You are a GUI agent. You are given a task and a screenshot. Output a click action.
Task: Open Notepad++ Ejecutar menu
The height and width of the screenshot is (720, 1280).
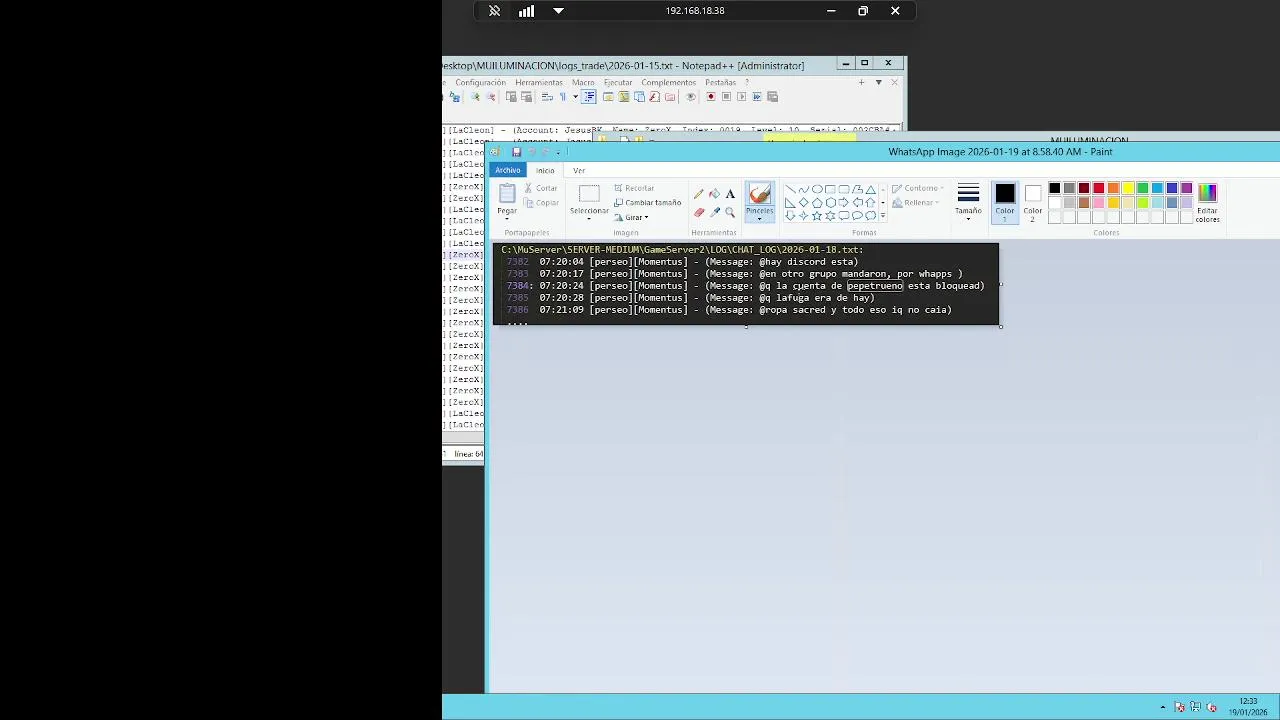pyautogui.click(x=618, y=83)
